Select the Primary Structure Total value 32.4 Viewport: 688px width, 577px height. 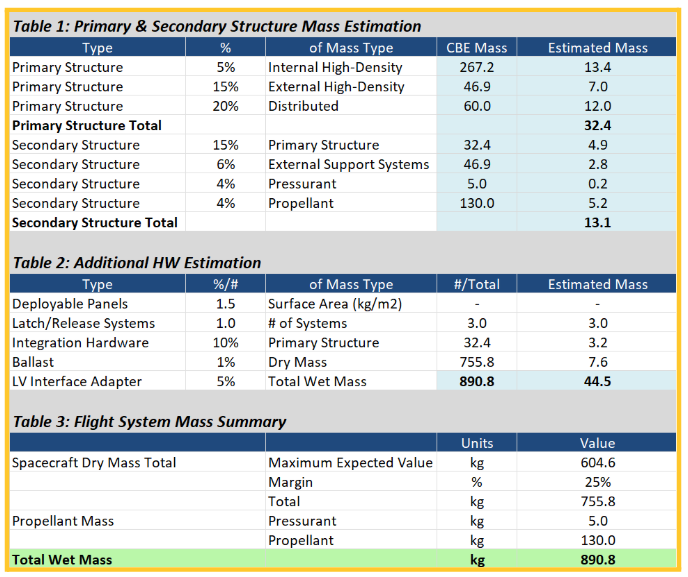[598, 126]
